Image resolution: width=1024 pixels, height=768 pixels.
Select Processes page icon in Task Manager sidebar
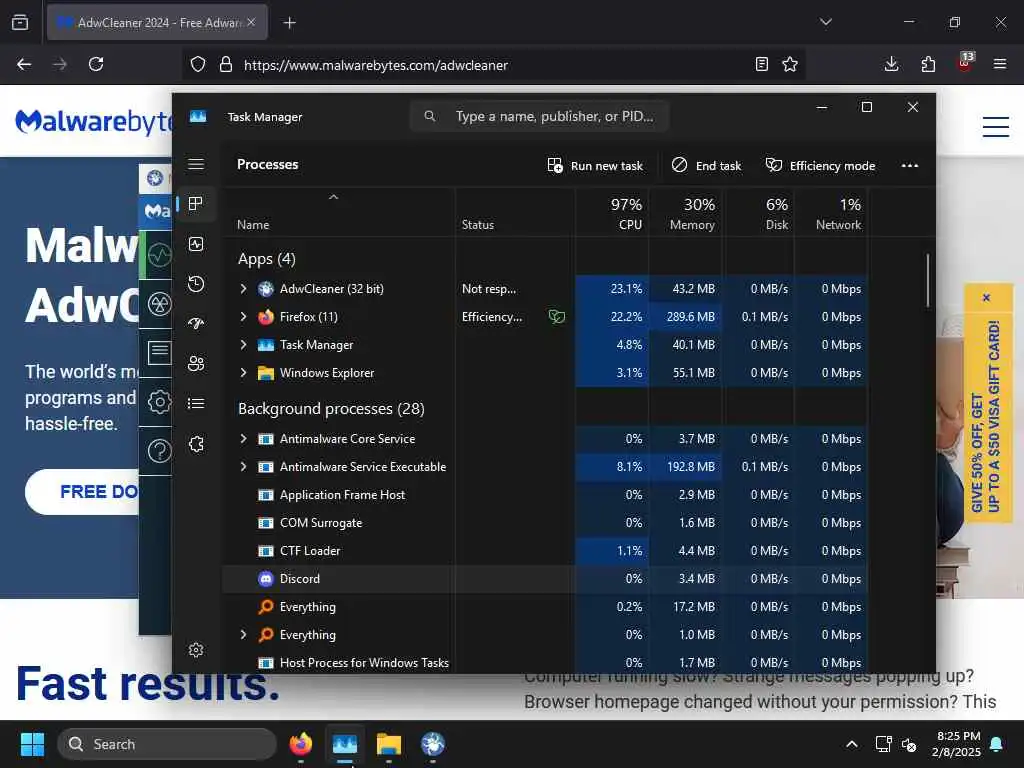point(196,204)
